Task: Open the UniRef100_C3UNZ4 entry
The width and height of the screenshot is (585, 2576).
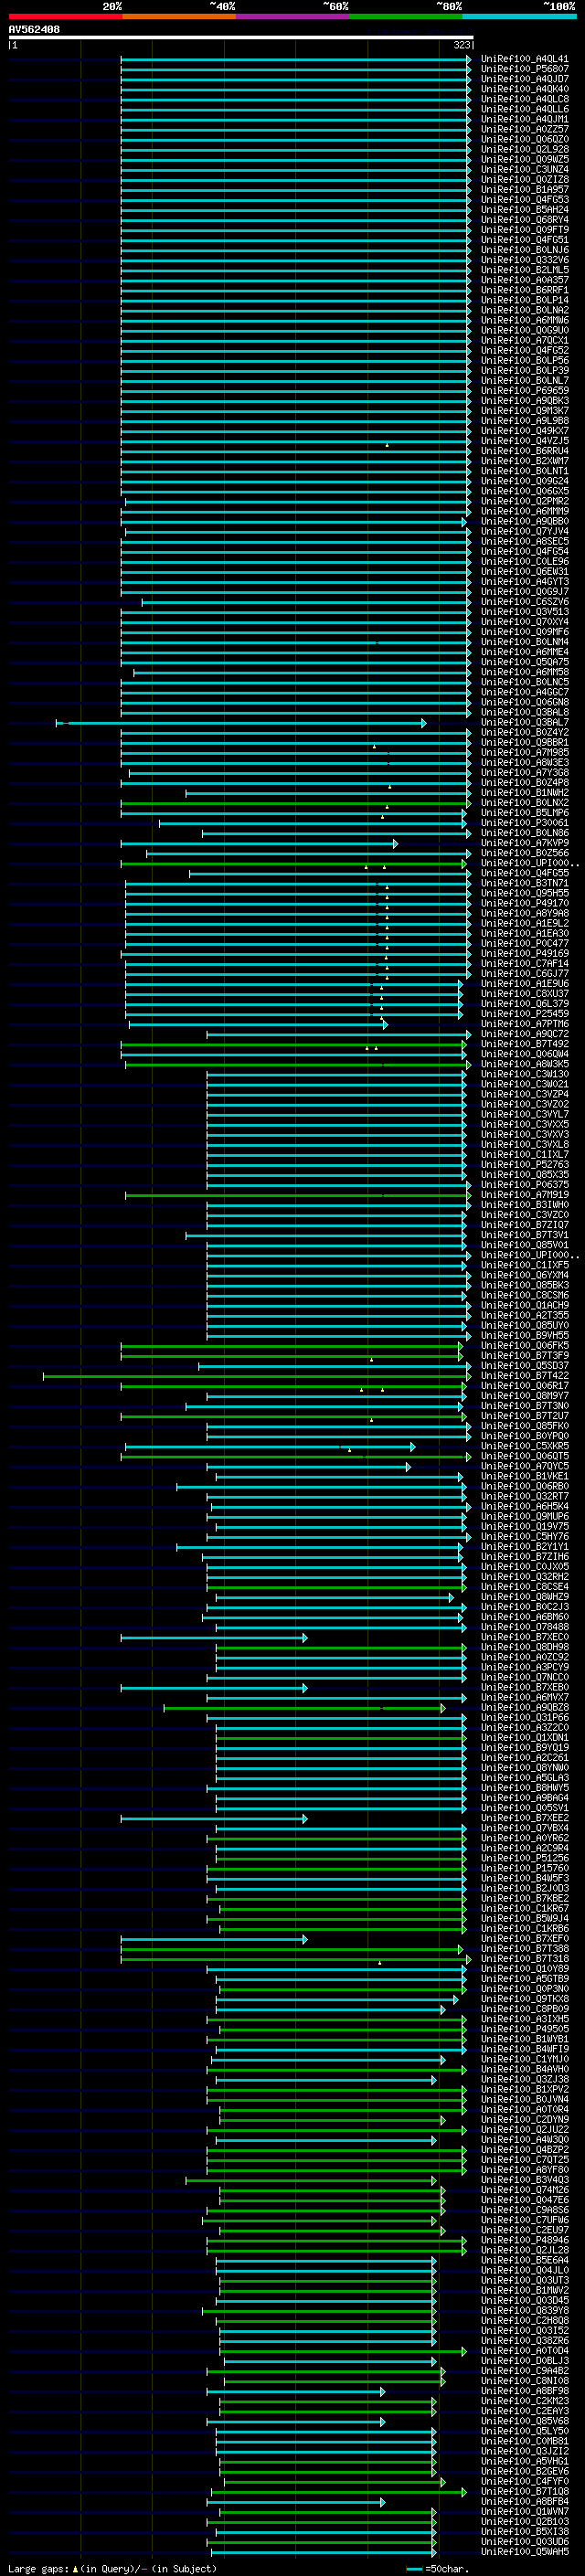Action: (525, 170)
